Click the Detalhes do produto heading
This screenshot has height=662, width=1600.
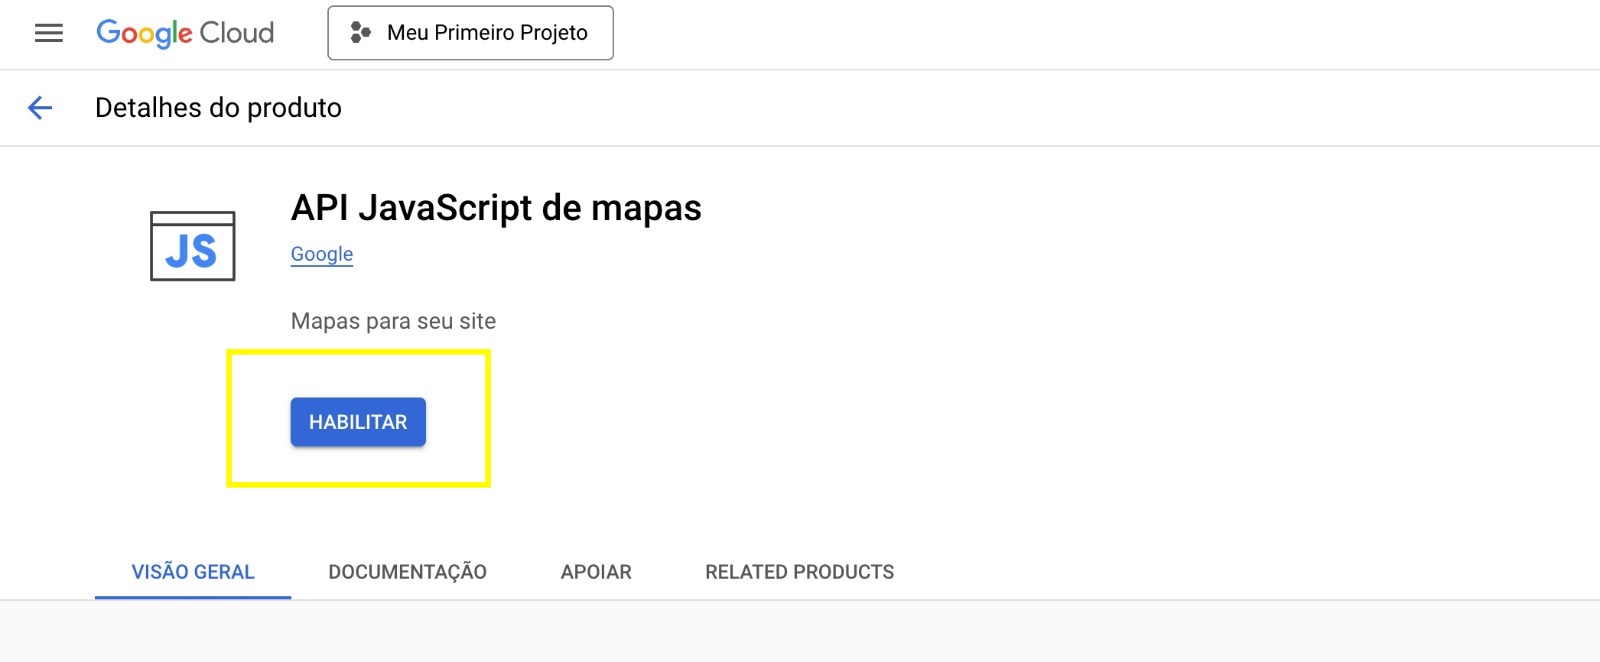click(218, 108)
